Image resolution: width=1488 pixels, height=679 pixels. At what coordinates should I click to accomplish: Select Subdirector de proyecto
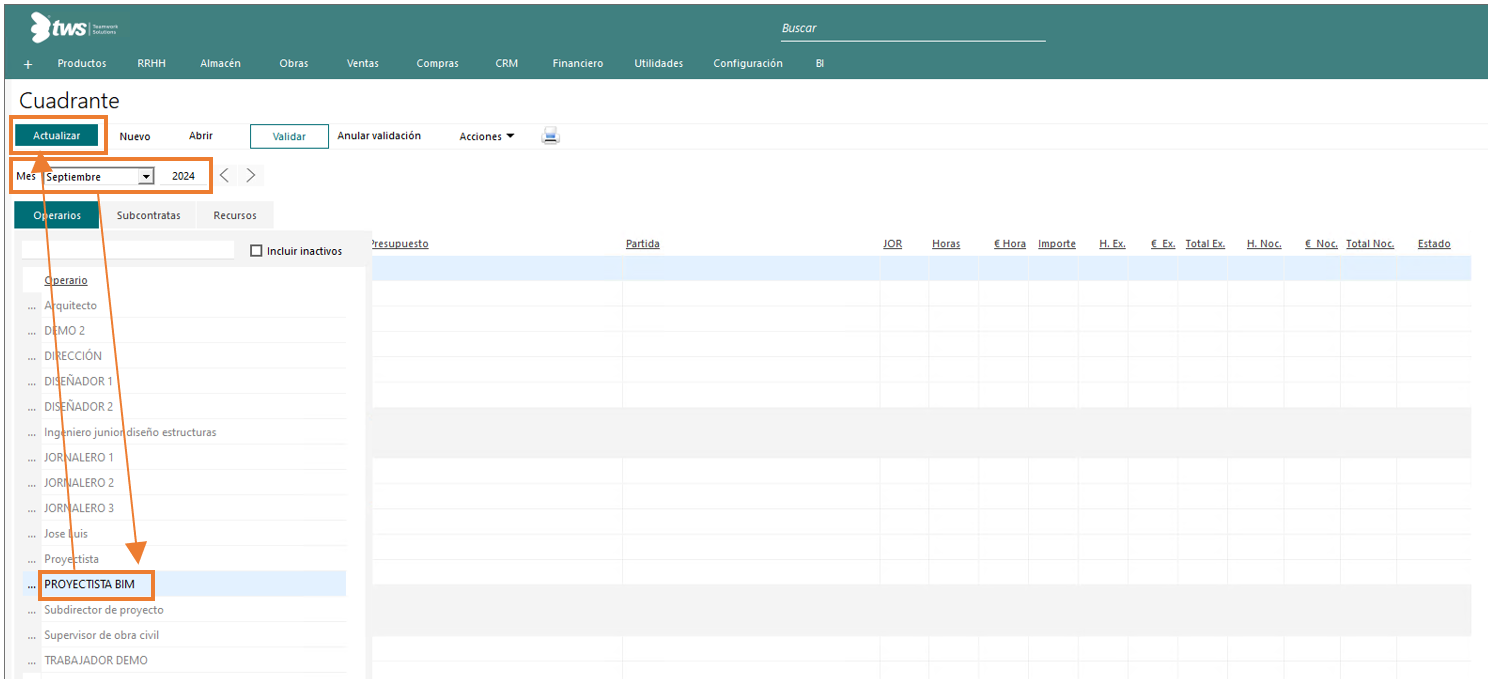(x=104, y=610)
